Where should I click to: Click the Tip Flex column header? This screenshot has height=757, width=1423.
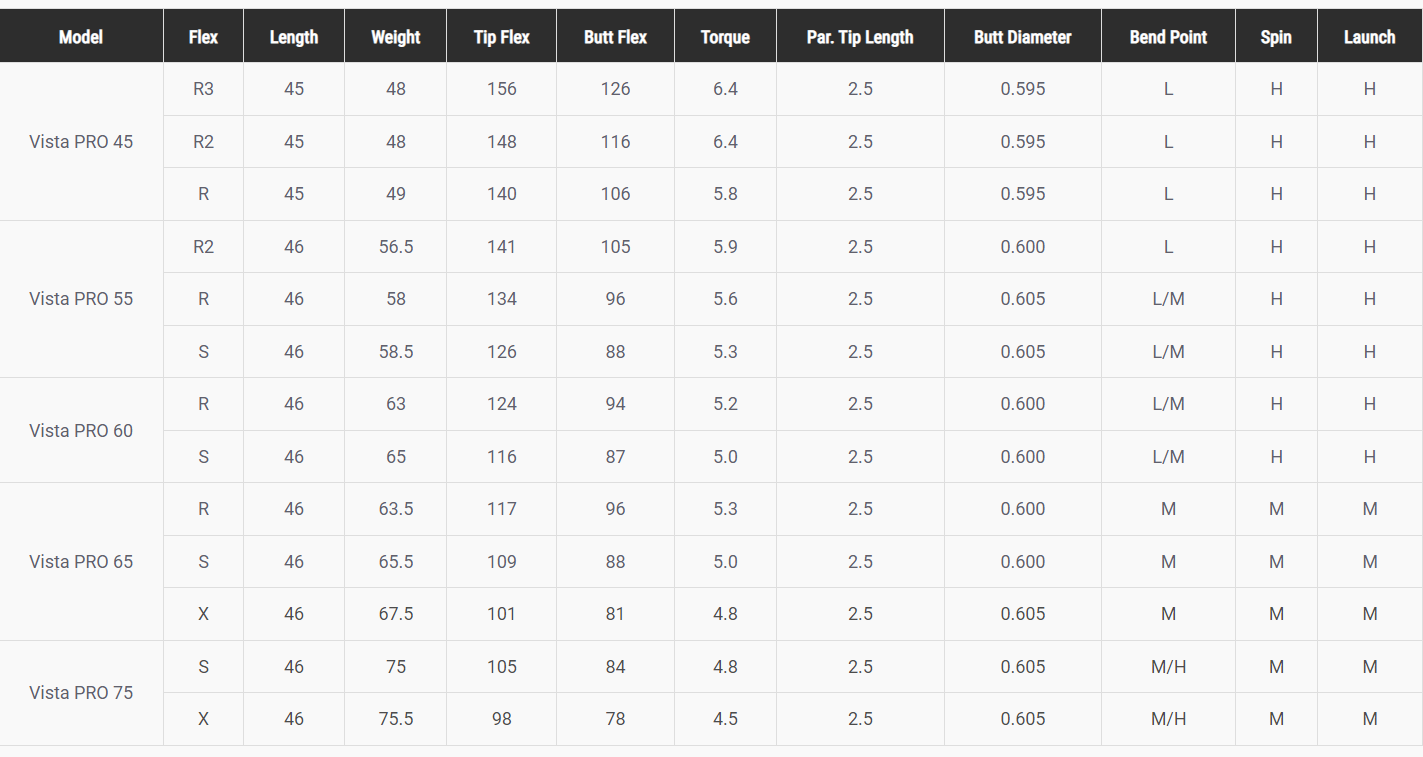click(501, 37)
